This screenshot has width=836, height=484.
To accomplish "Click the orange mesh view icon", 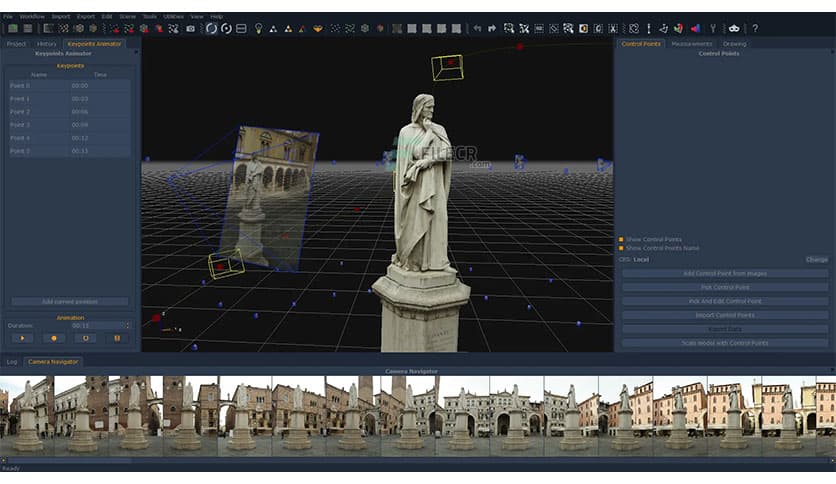I will [x=318, y=28].
